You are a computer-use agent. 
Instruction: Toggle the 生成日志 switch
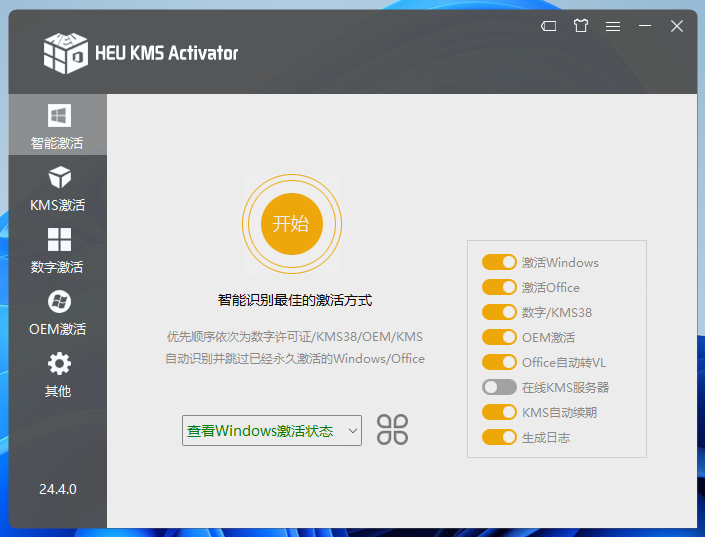[499, 437]
